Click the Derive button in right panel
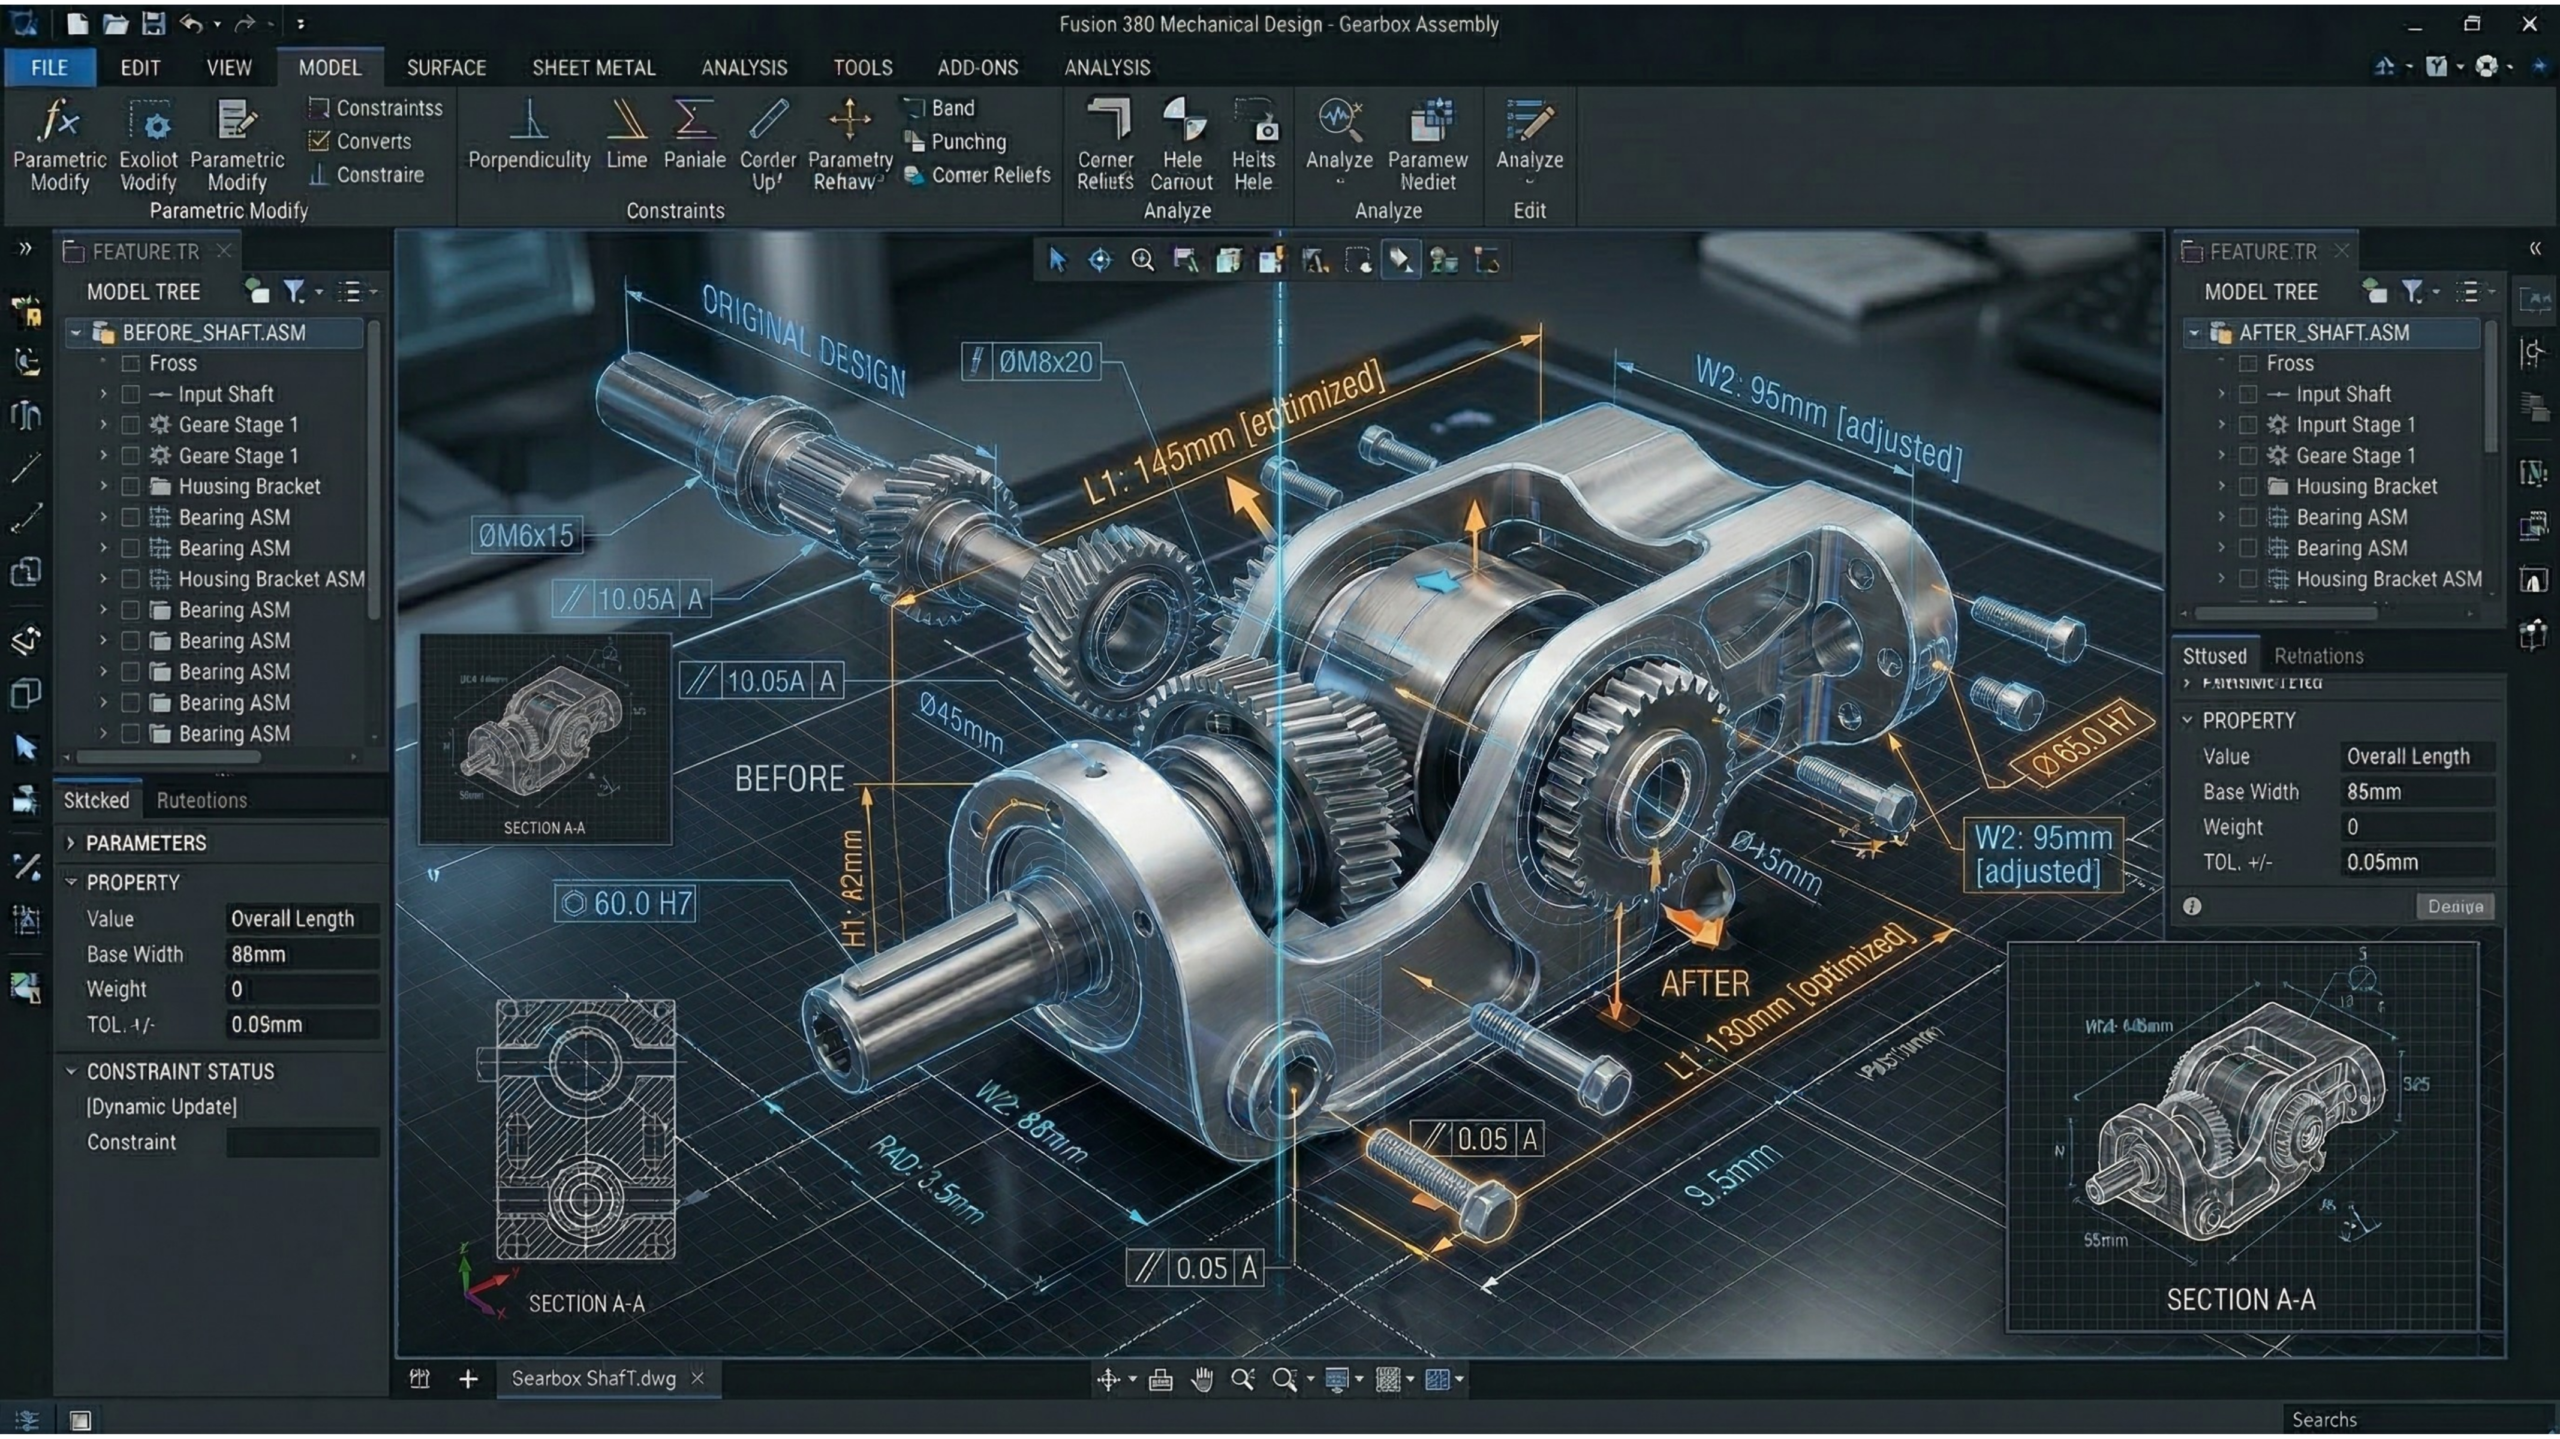This screenshot has height=1439, width=2560. [x=2457, y=907]
